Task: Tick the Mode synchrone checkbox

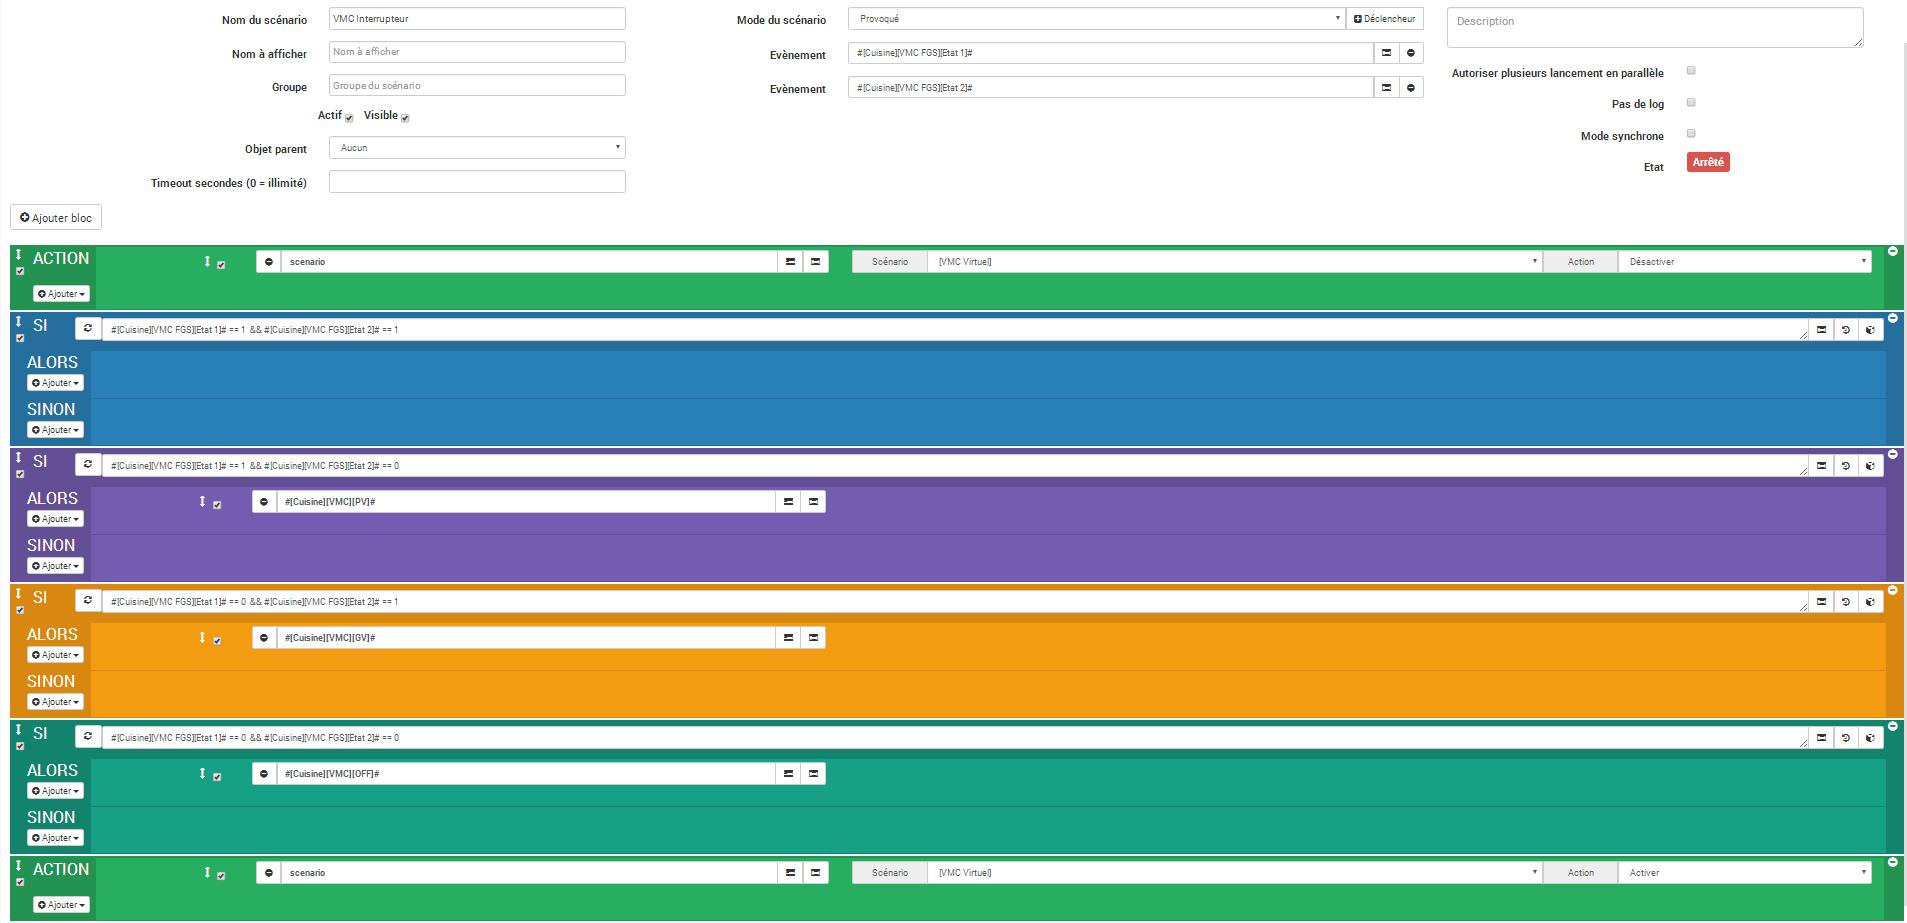Action: (x=1691, y=134)
